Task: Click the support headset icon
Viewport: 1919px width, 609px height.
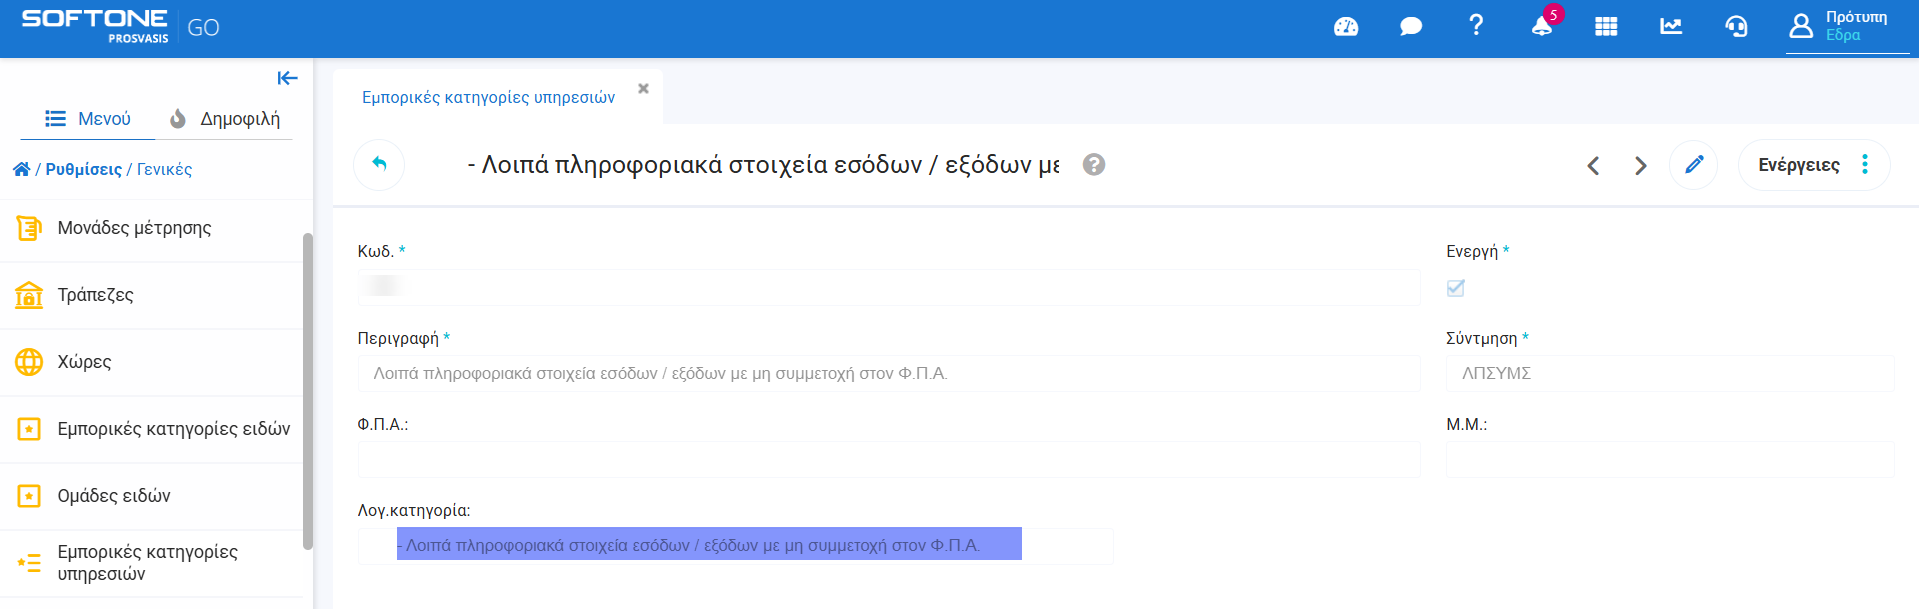Action: pos(1736,27)
